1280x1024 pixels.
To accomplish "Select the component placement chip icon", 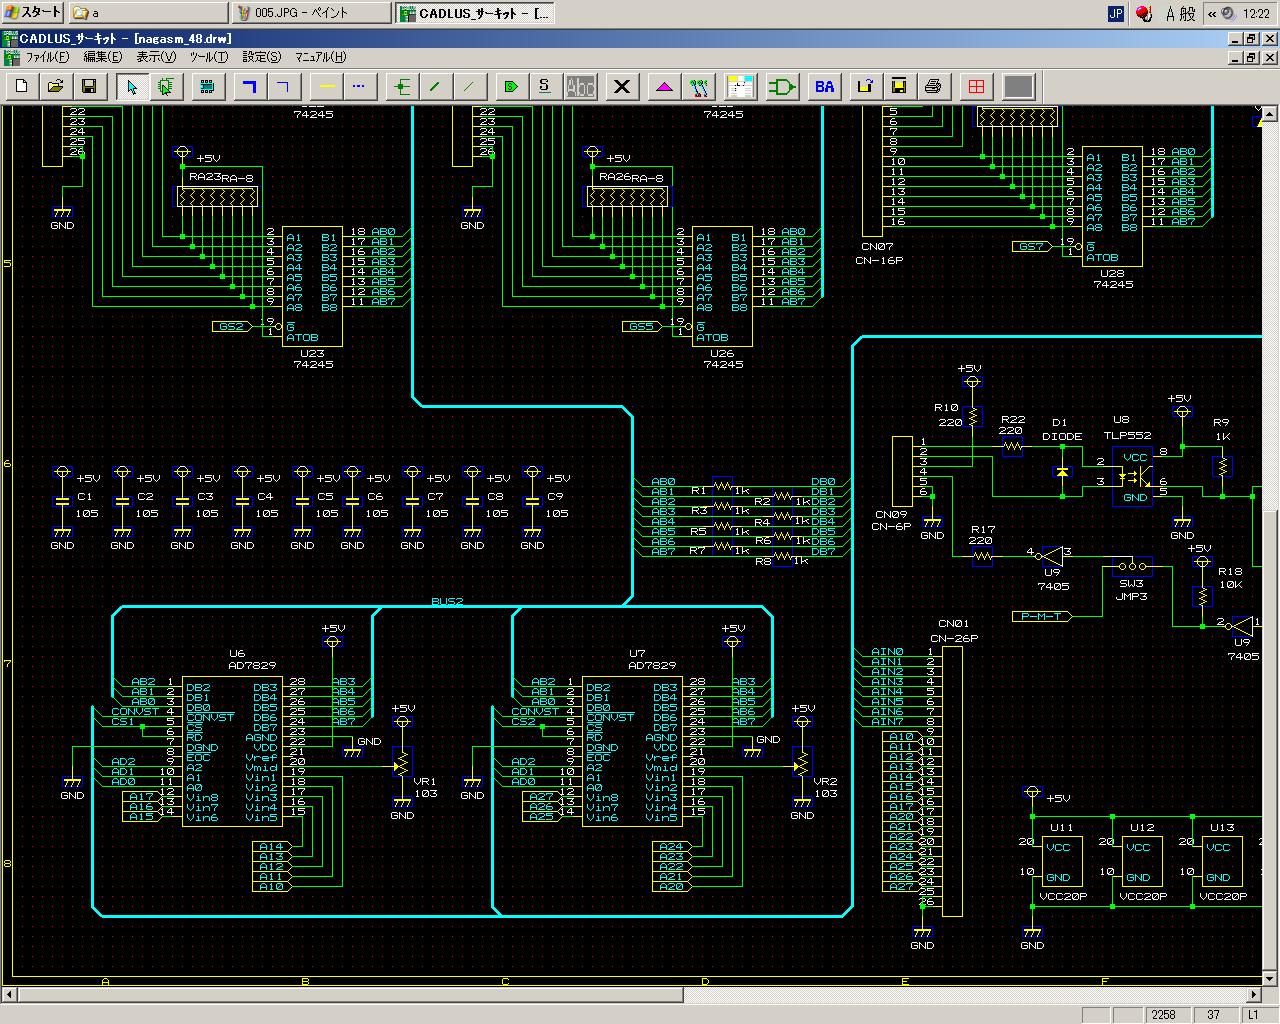I will [x=207, y=87].
